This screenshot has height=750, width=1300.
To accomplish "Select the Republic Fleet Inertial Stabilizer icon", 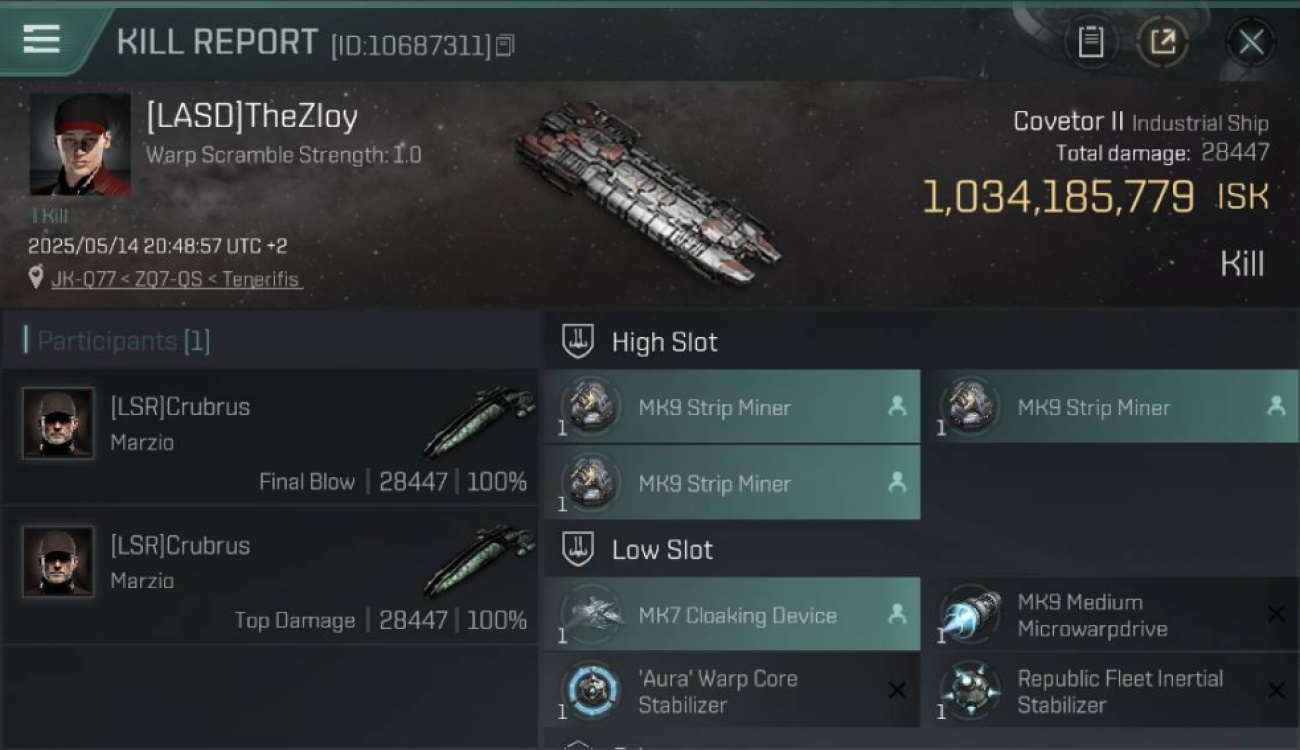I will 970,691.
